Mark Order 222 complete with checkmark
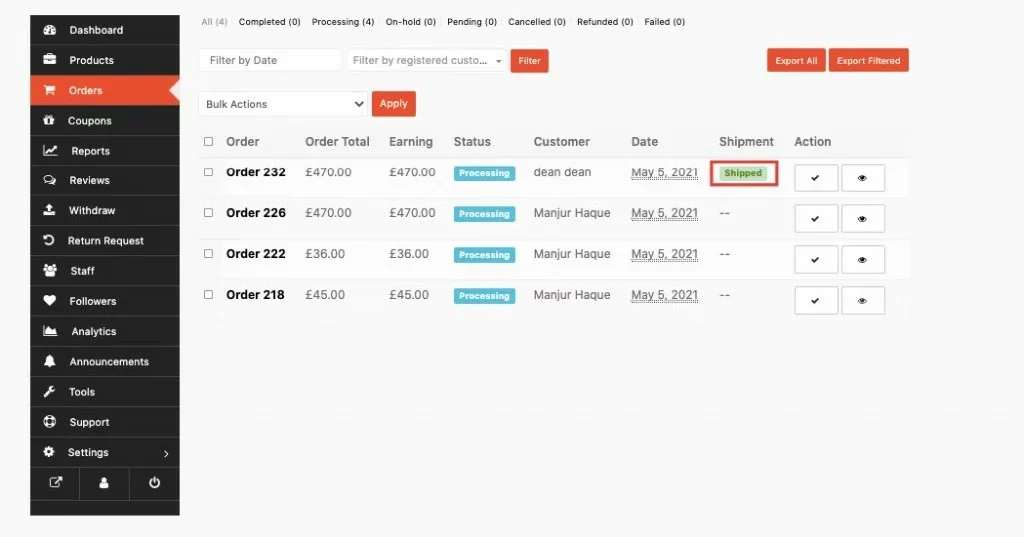Viewport: 1024px width, 537px height. click(816, 260)
